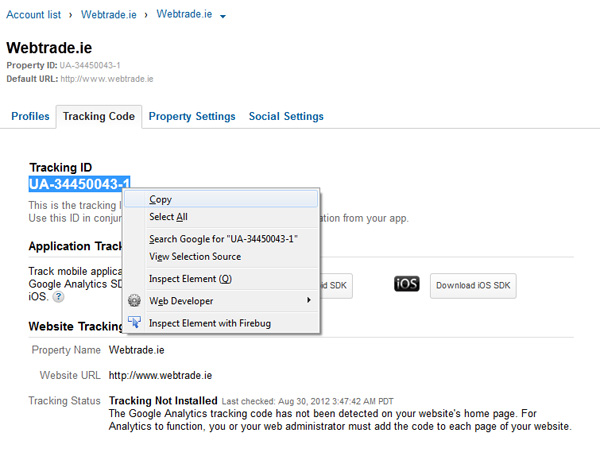Click the highlighted tracking ID UA-34450043-1
This screenshot has width=600, height=456.
pyautogui.click(x=79, y=184)
